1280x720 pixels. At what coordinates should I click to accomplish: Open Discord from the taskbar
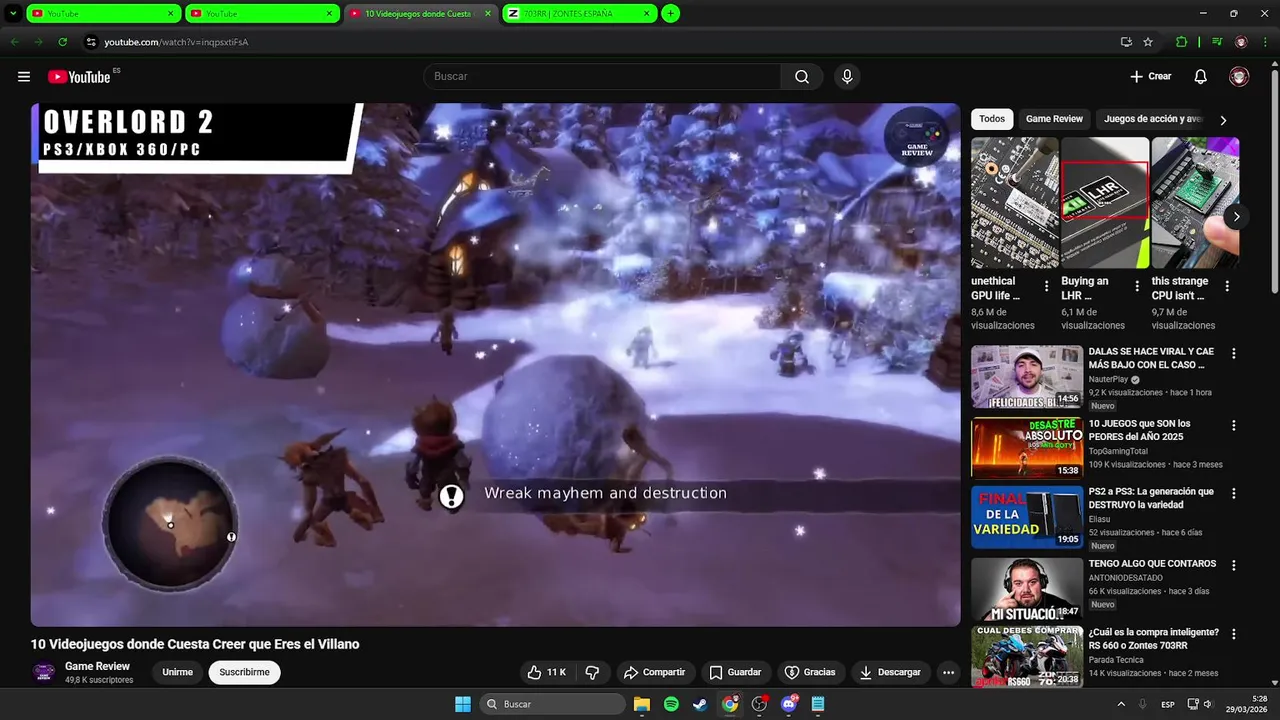click(x=789, y=704)
